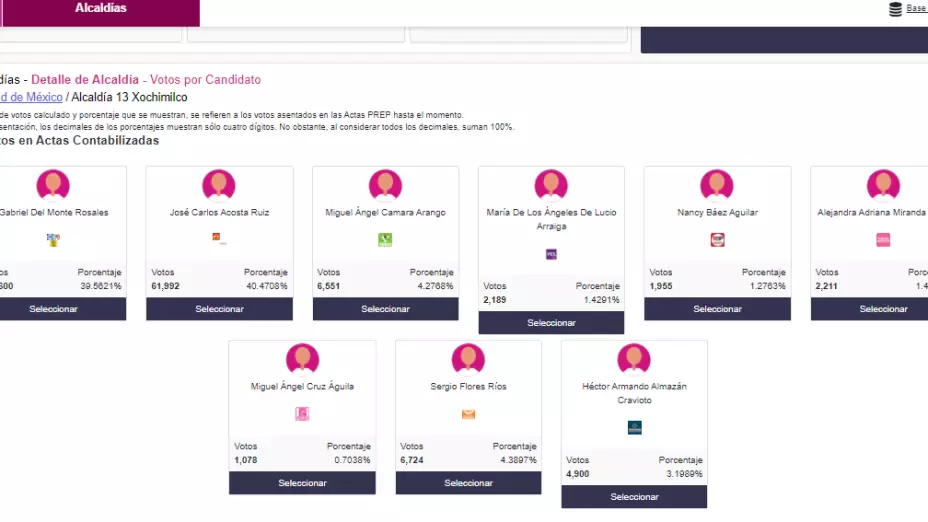928x522 pixels.
Task: Click the vote count 1,078
Action: (x=246, y=460)
